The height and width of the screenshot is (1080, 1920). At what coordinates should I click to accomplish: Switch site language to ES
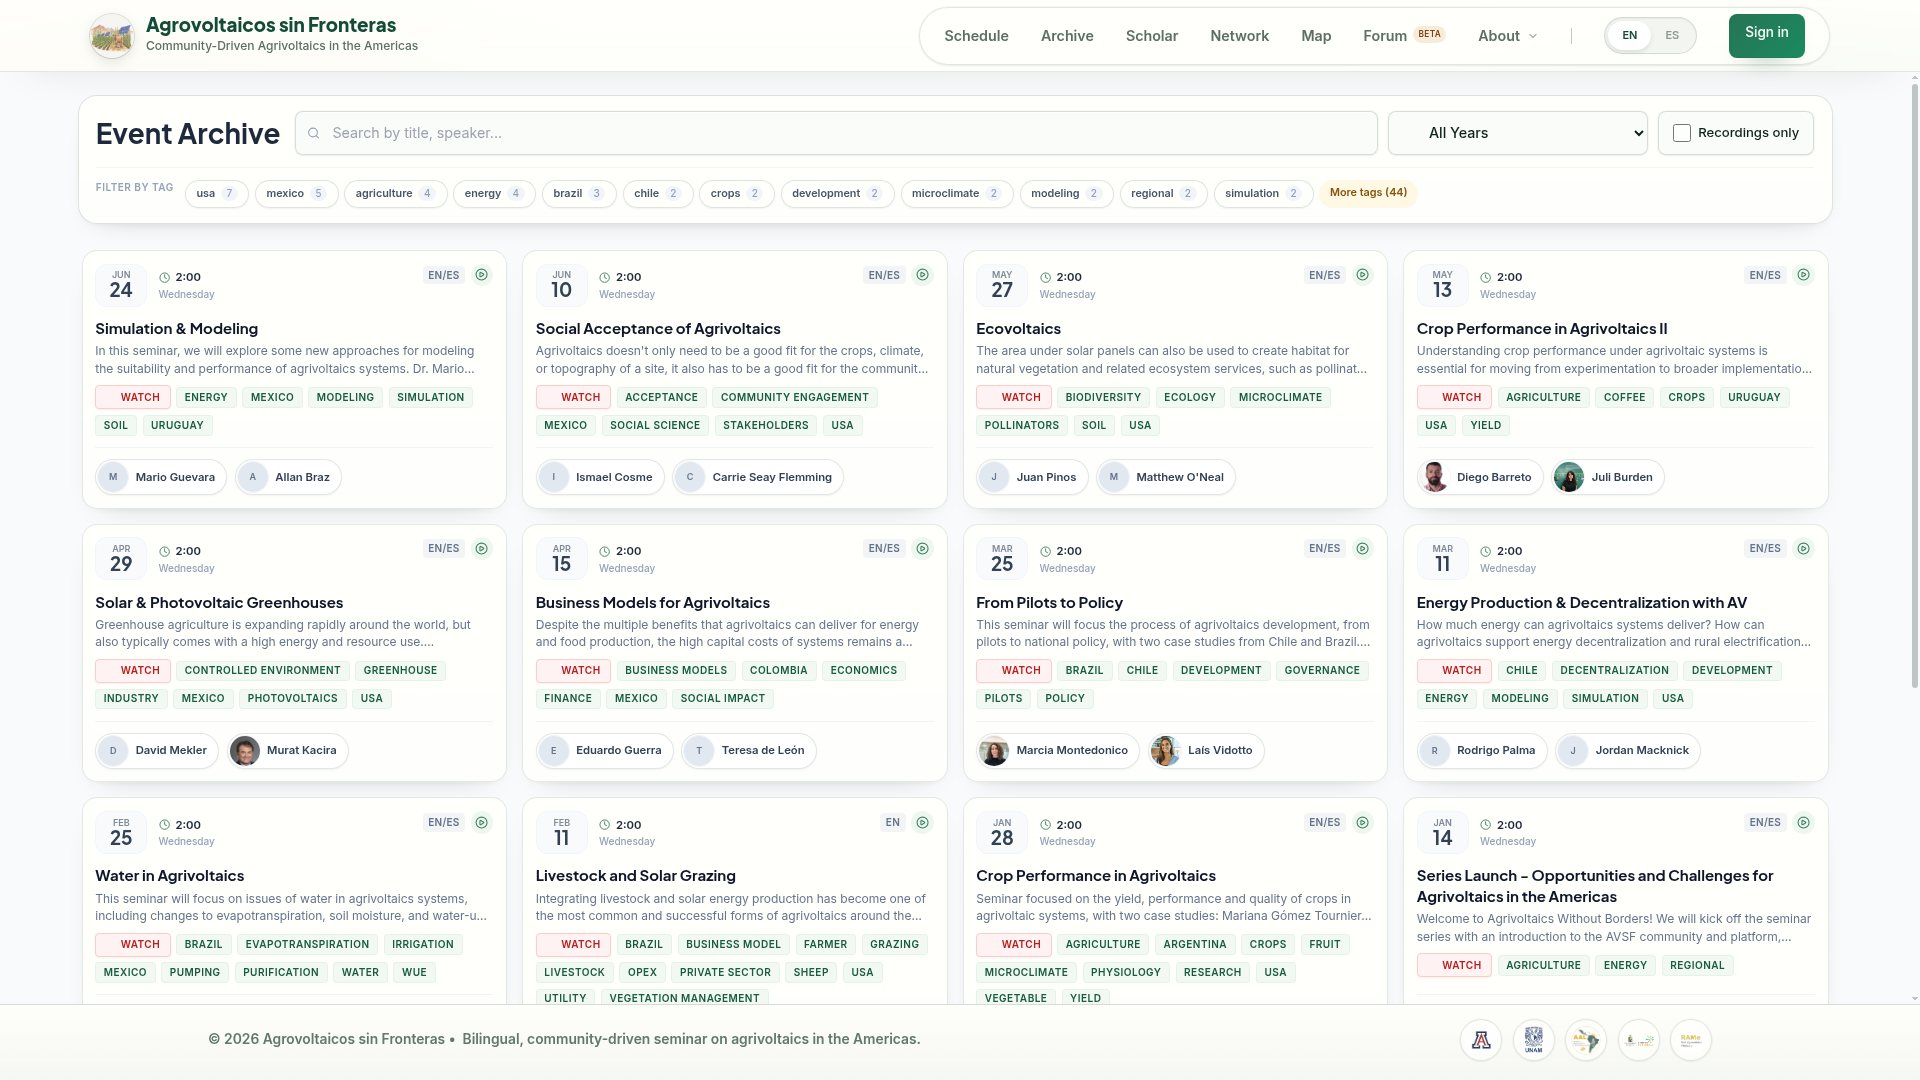1672,36
